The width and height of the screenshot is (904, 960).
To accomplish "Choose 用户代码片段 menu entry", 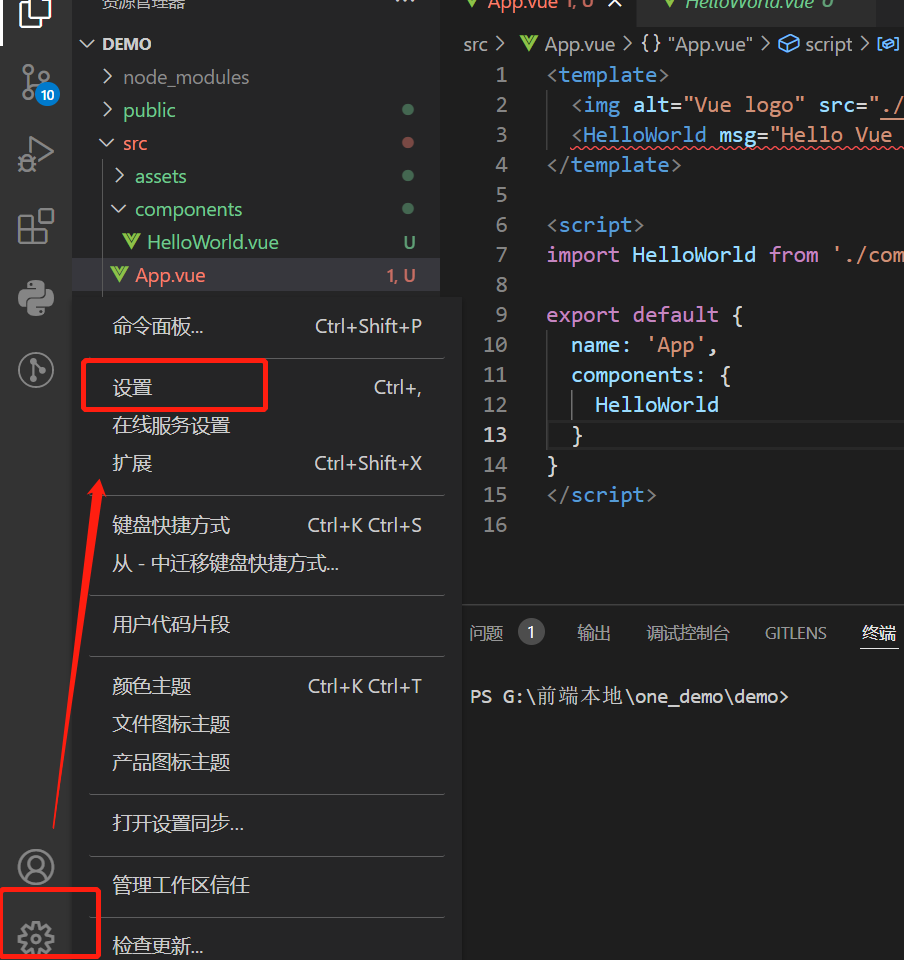I will 267,624.
